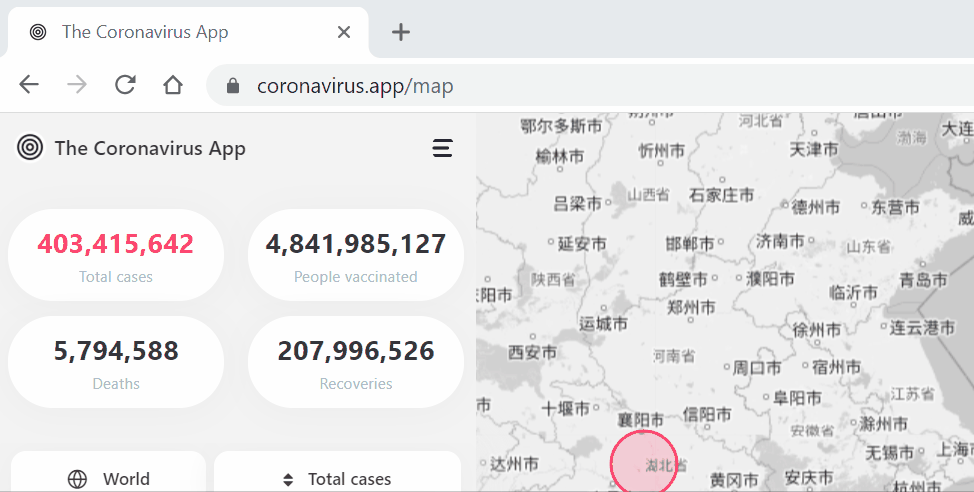Click 延安市 label on the map
The height and width of the screenshot is (492, 974).
[x=582, y=244]
